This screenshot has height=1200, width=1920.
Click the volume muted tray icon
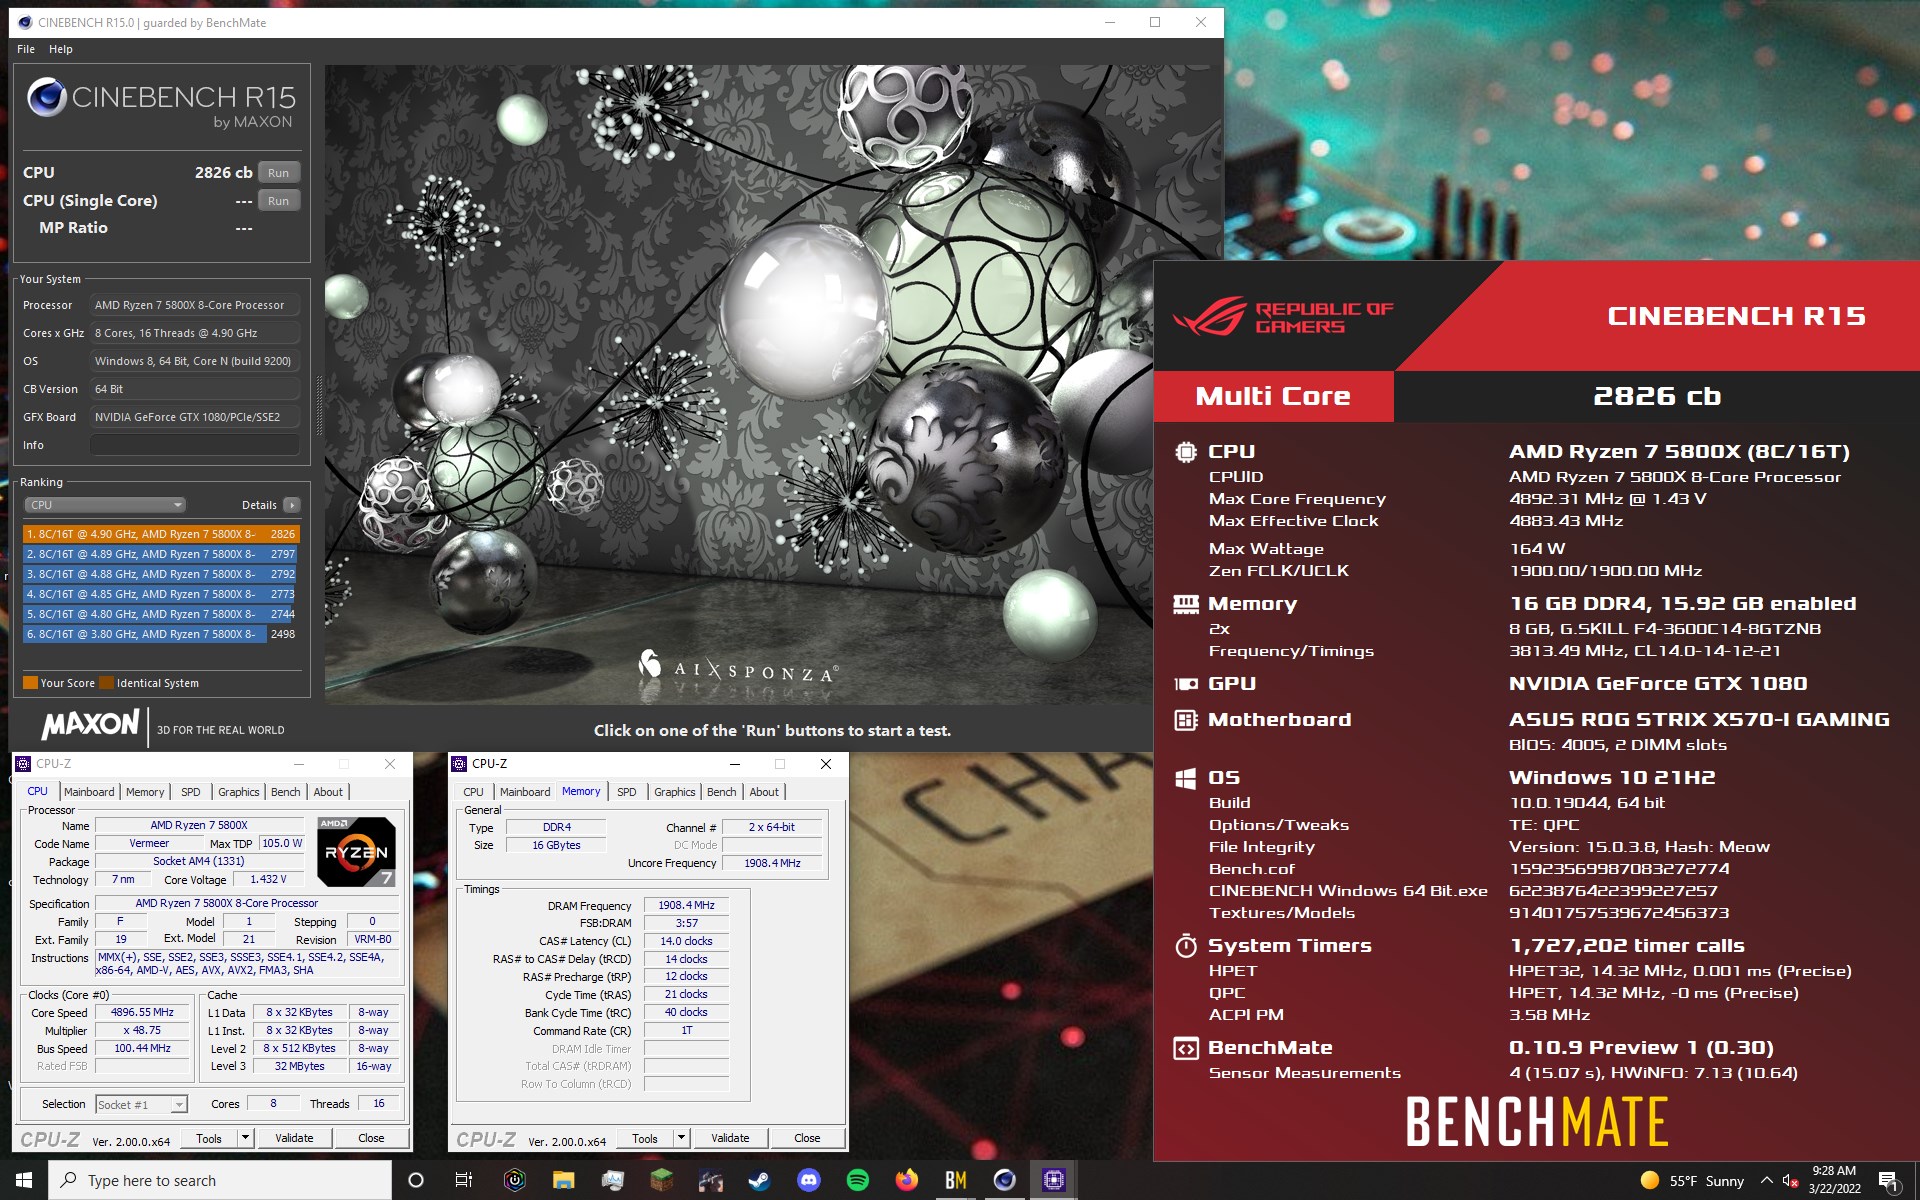coord(1791,1181)
